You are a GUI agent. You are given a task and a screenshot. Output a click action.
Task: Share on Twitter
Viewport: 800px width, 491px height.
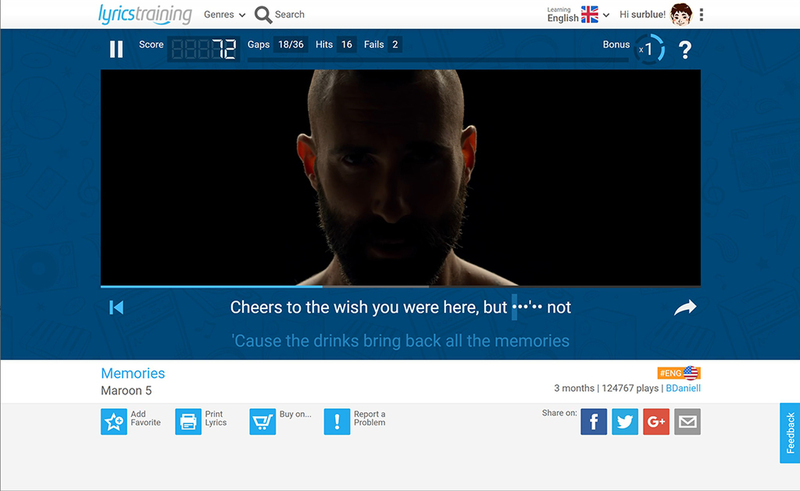625,422
